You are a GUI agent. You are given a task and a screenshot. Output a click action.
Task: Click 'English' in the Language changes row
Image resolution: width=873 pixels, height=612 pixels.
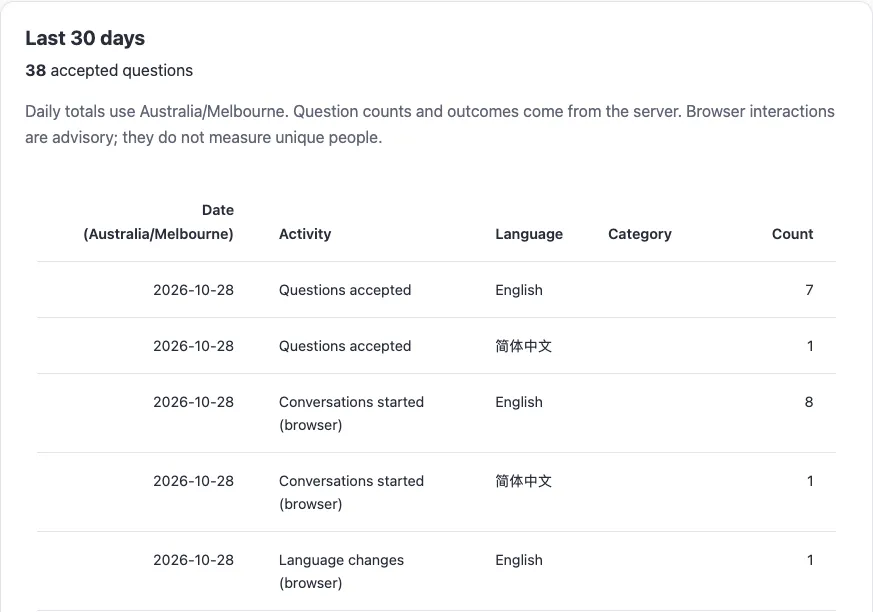519,560
